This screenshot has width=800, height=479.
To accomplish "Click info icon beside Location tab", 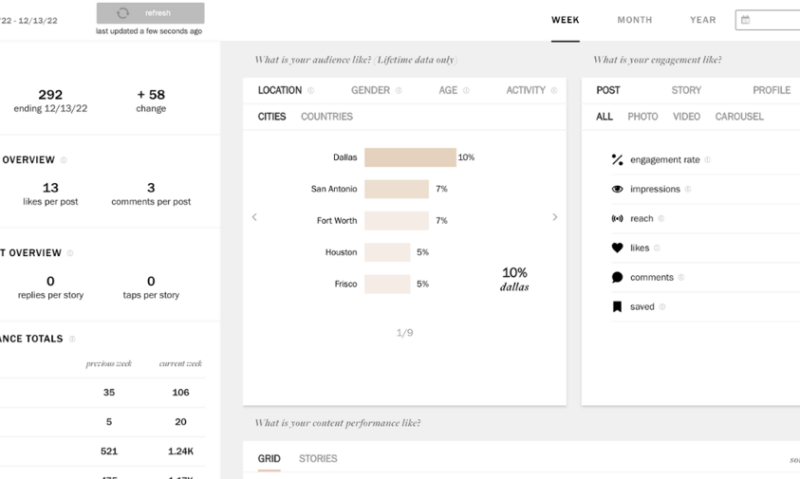I will click(x=310, y=91).
